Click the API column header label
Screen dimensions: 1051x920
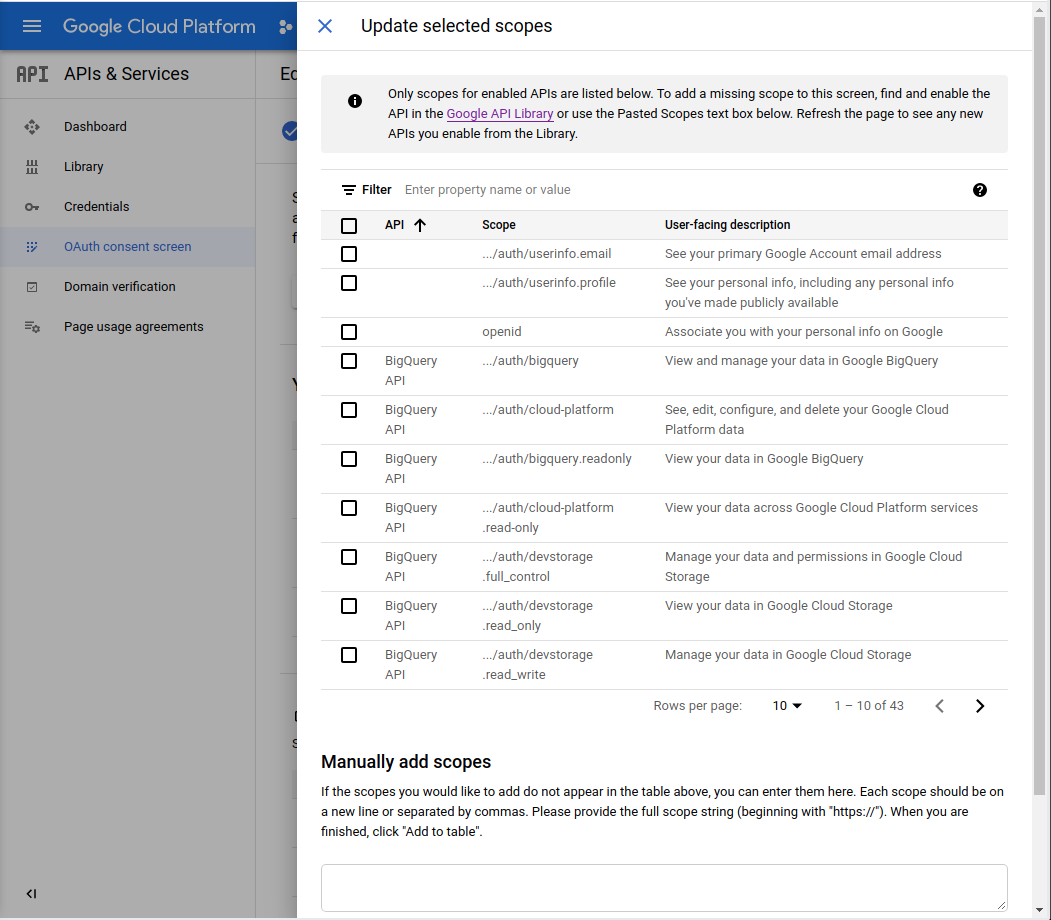click(x=394, y=225)
